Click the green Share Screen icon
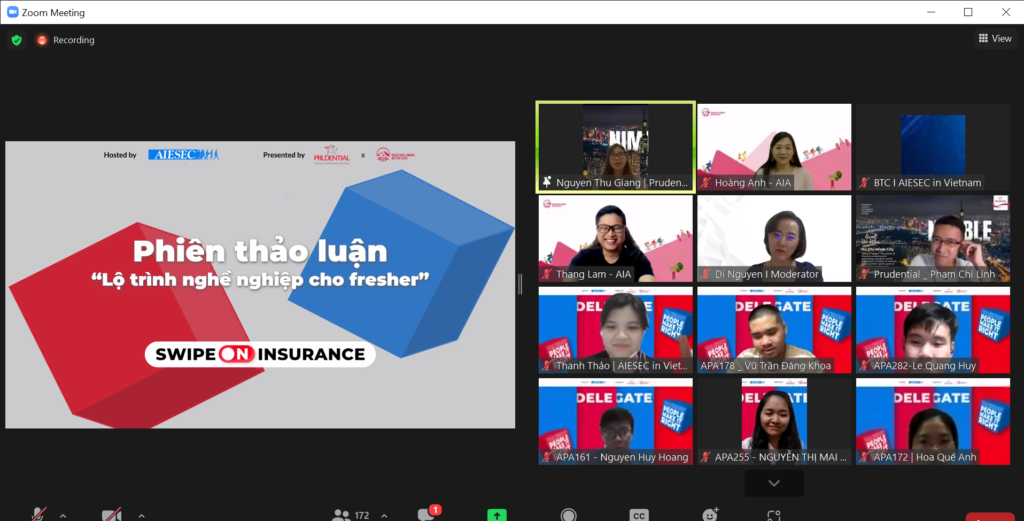This screenshot has height=521, width=1024. [497, 514]
